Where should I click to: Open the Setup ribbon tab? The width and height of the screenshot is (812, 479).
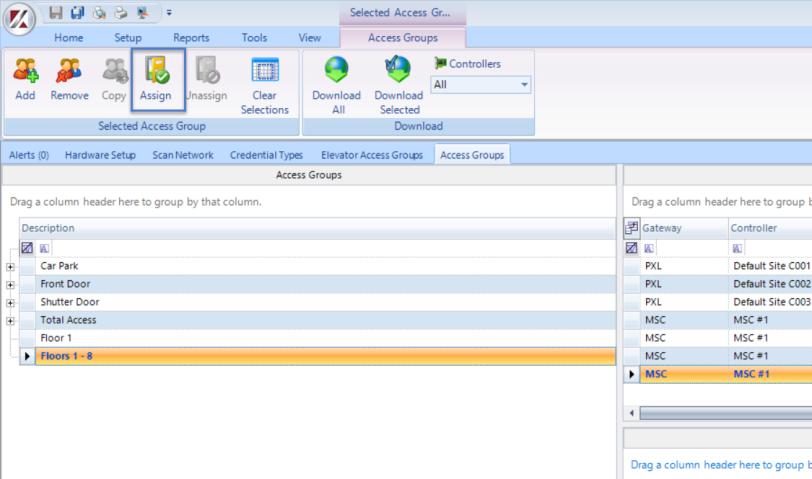pyautogui.click(x=128, y=38)
